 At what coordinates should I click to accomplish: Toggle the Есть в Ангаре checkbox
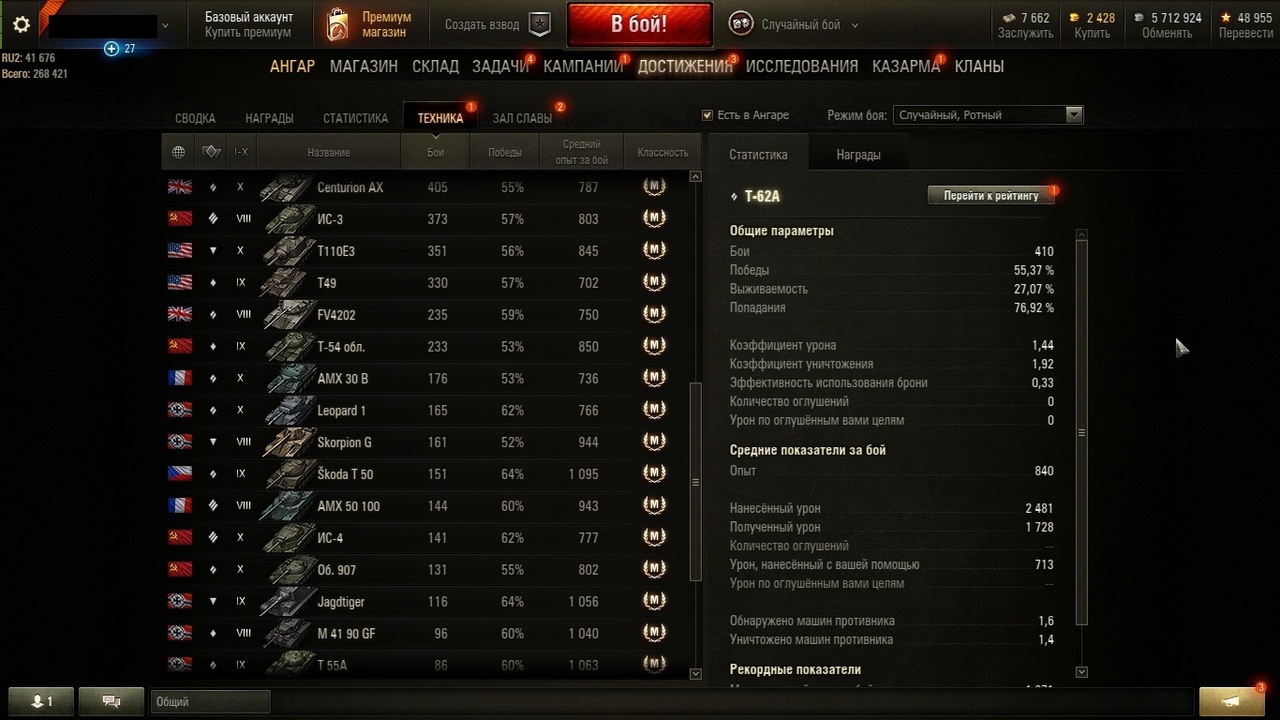[707, 115]
